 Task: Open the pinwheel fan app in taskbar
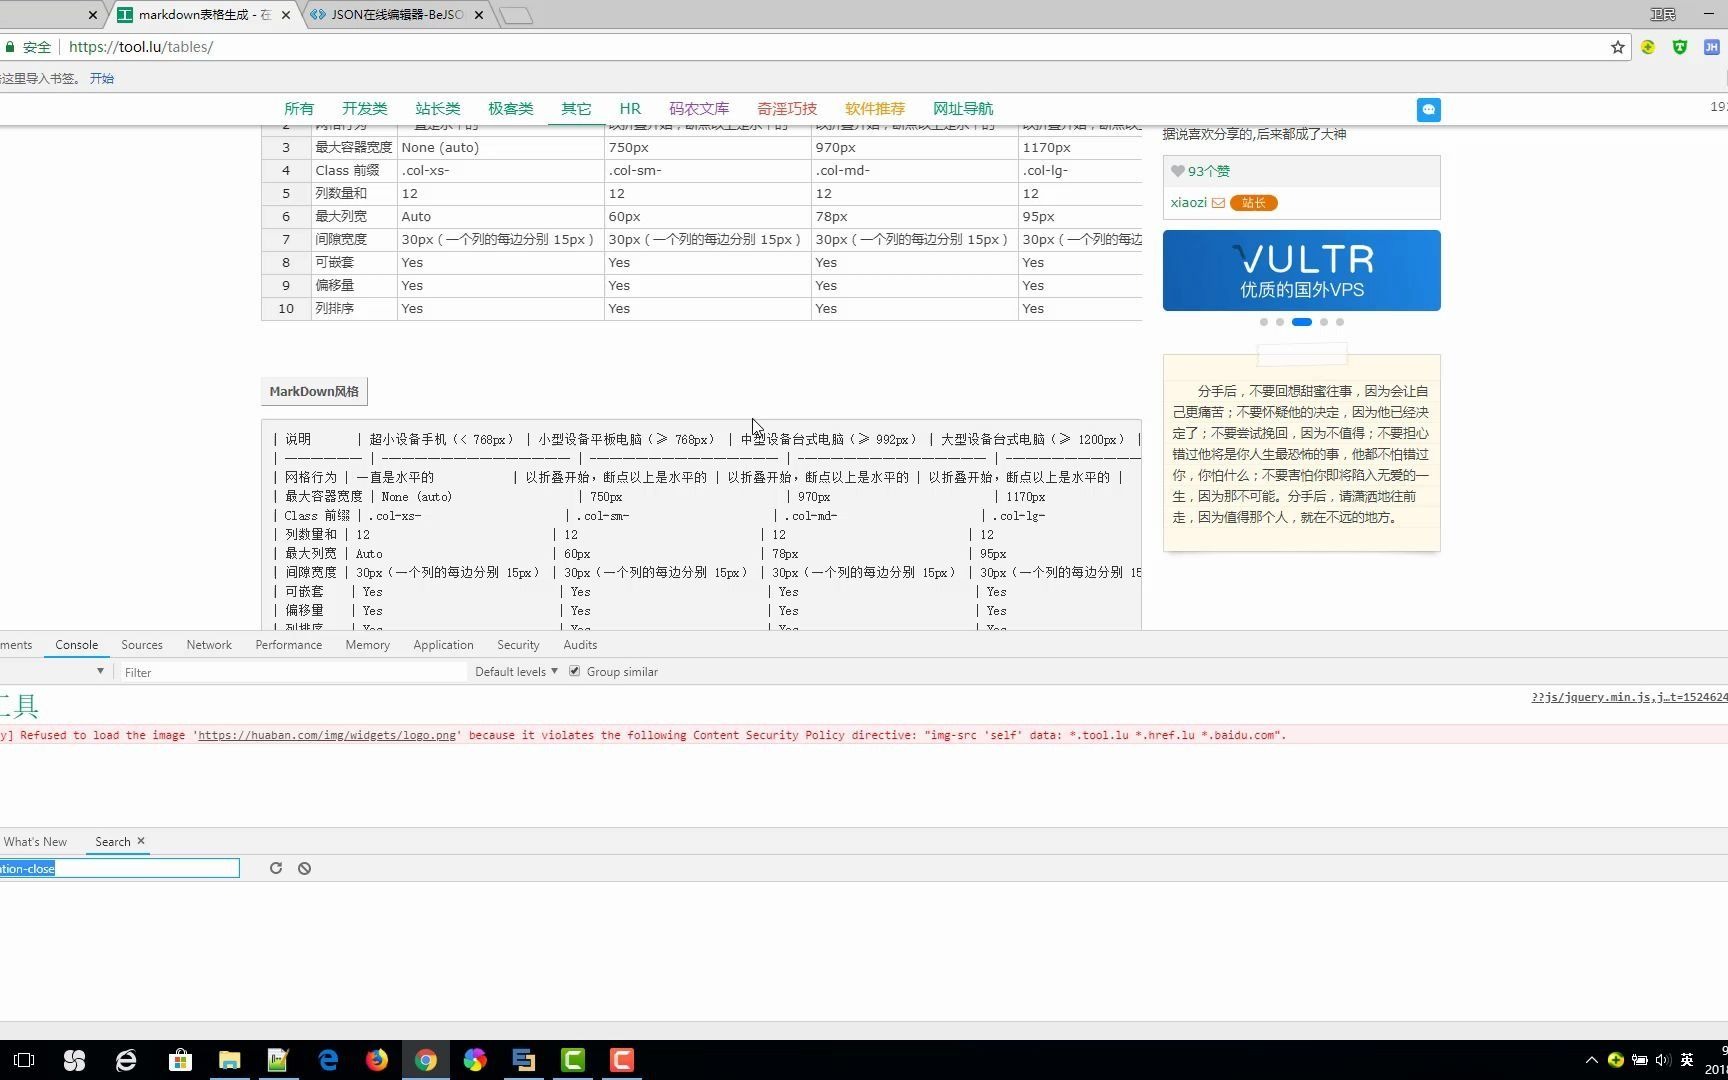[x=75, y=1060]
